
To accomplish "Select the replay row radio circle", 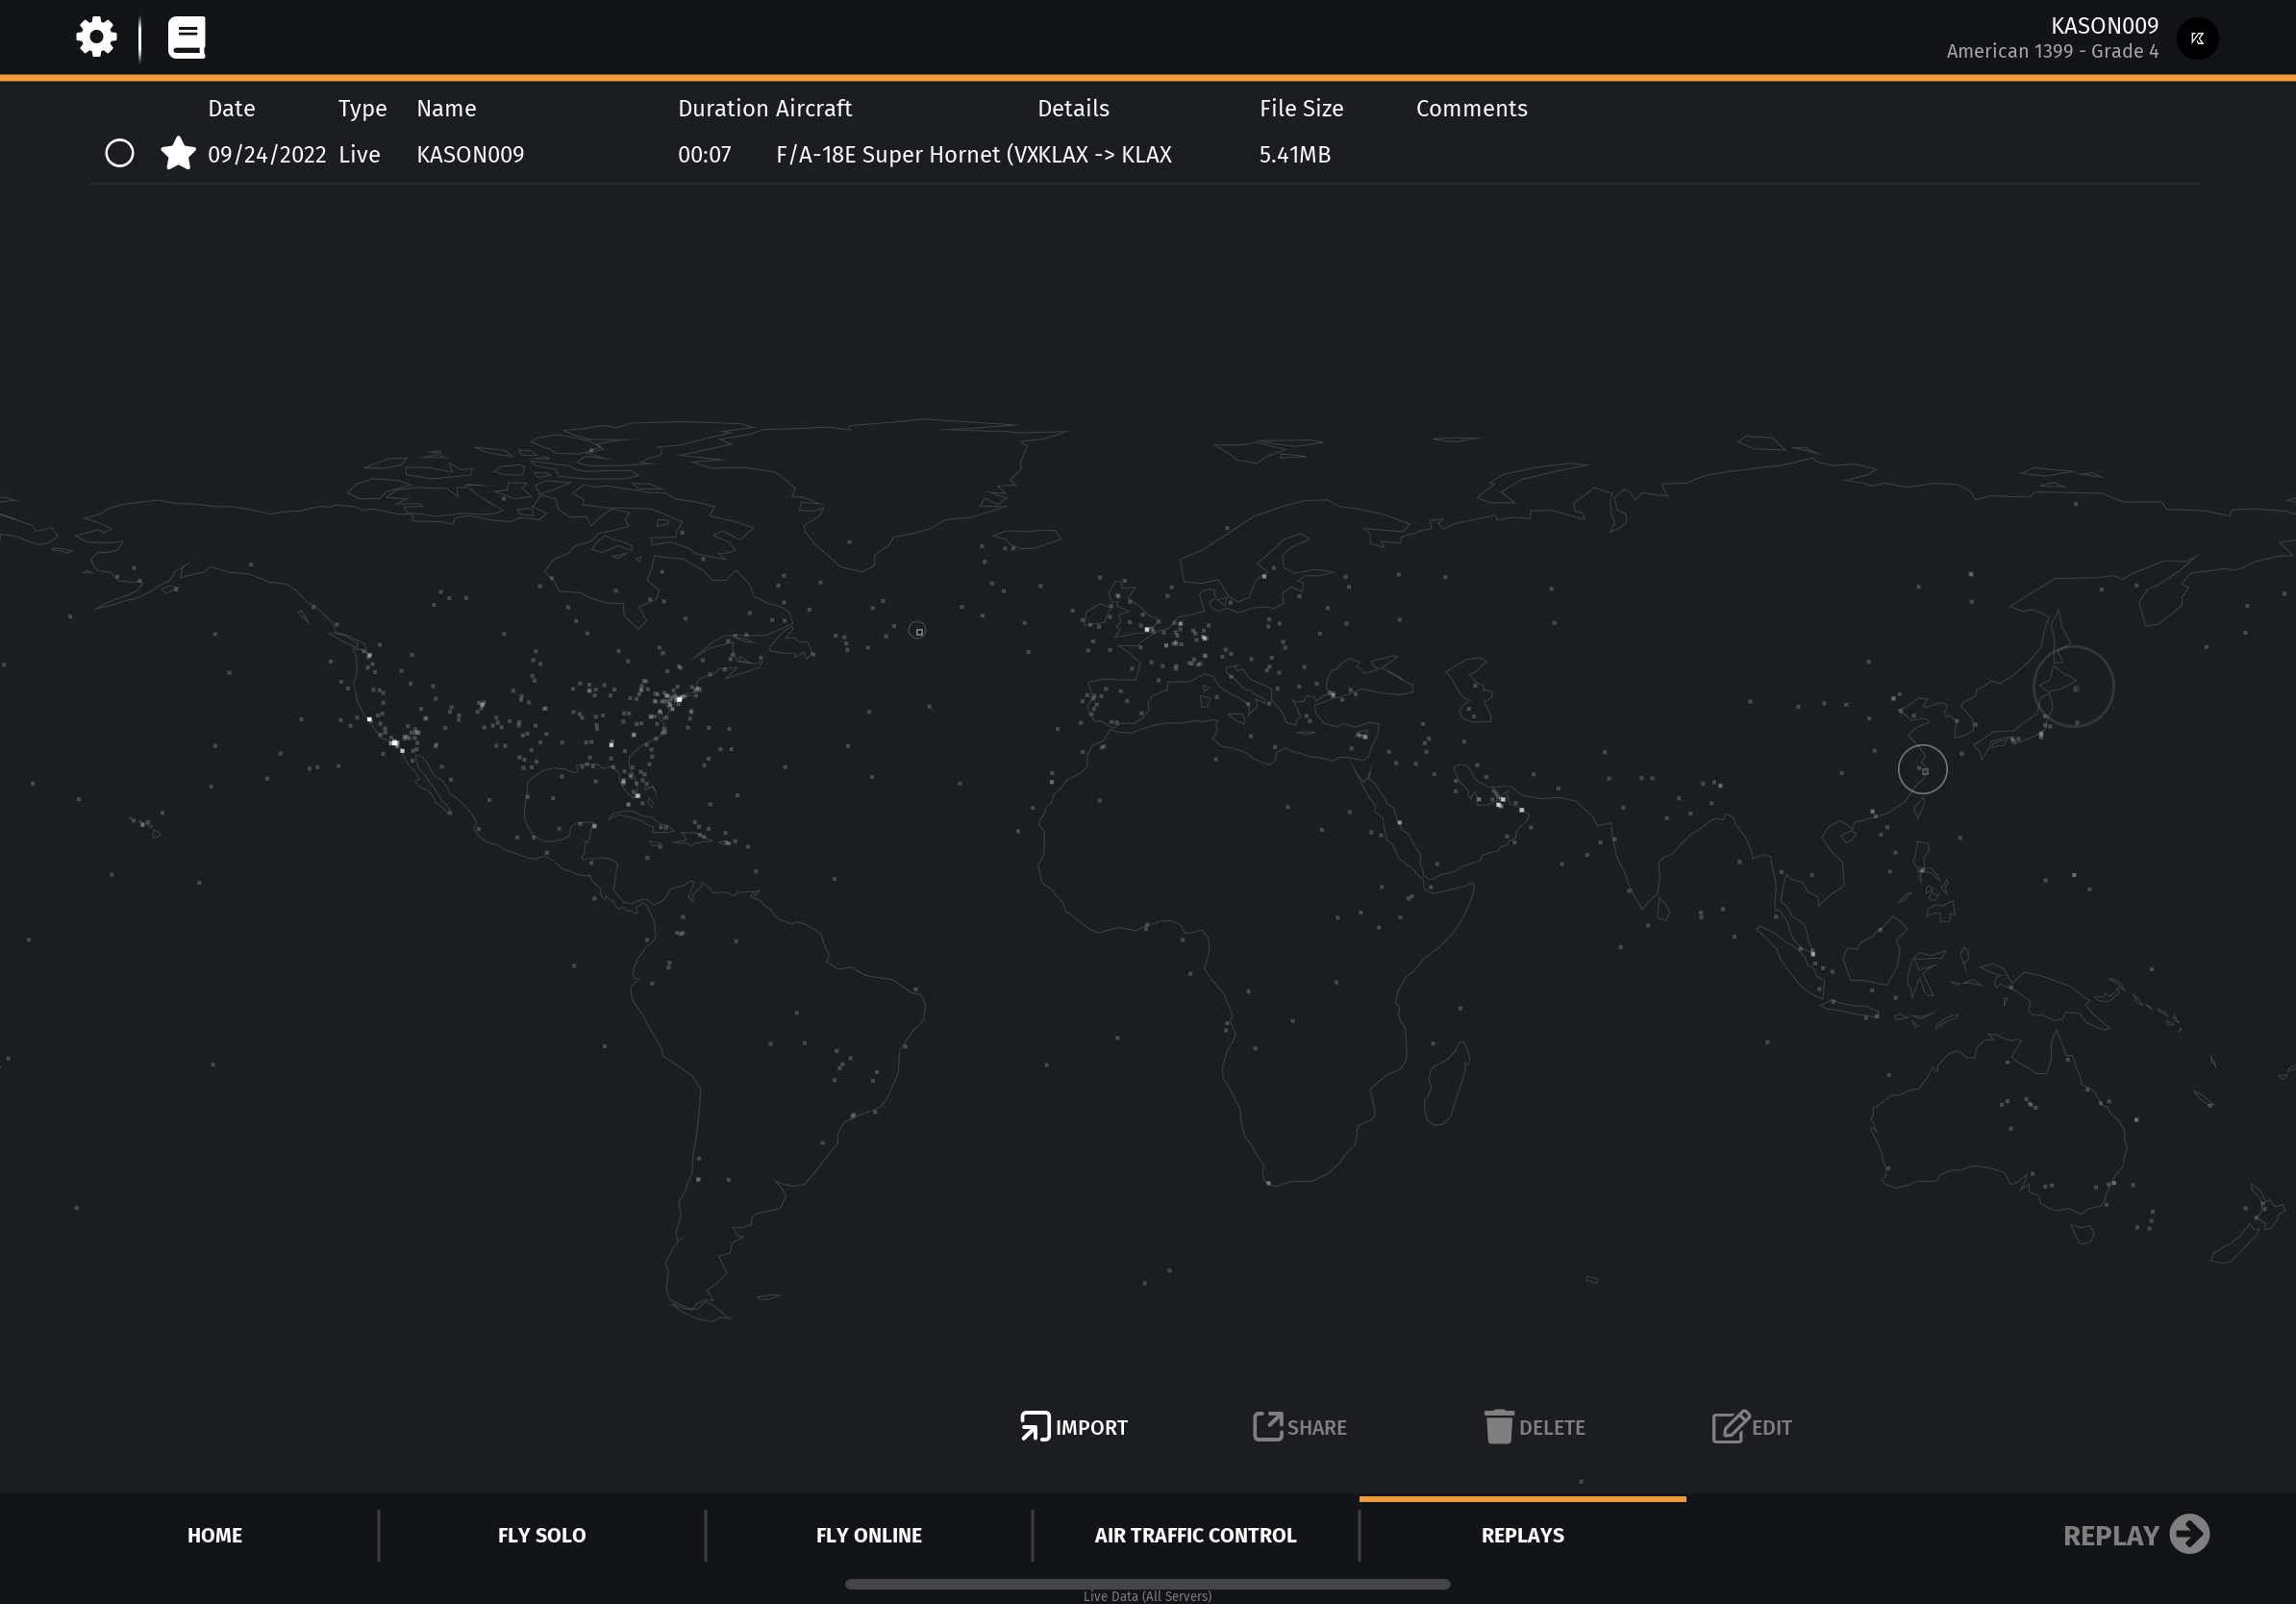I will (119, 153).
